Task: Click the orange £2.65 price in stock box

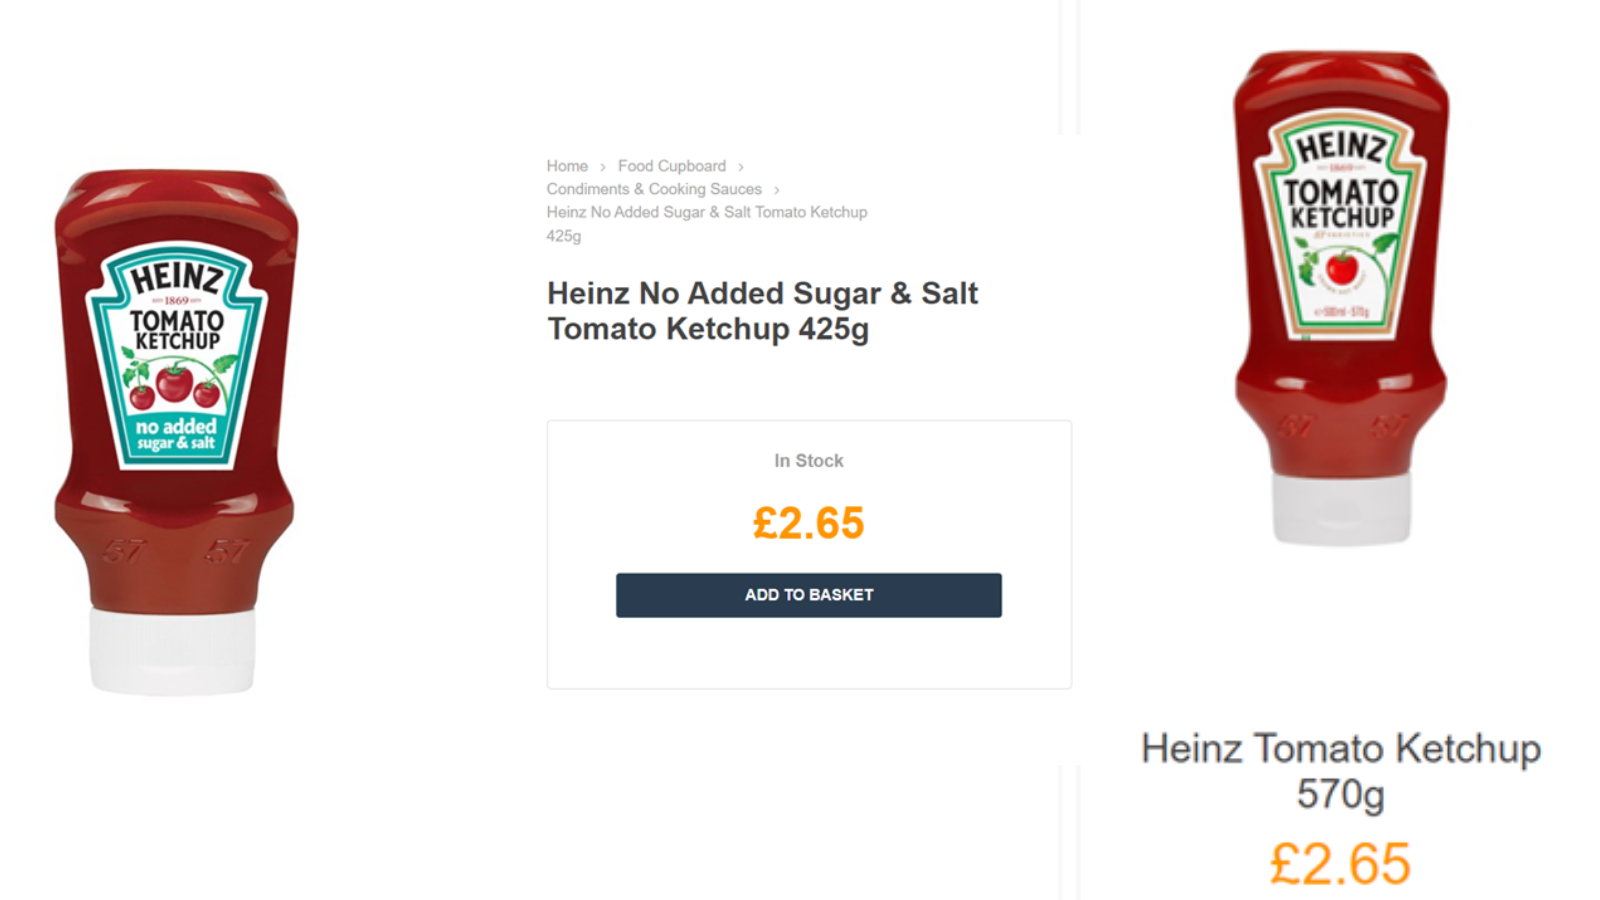Action: point(808,523)
